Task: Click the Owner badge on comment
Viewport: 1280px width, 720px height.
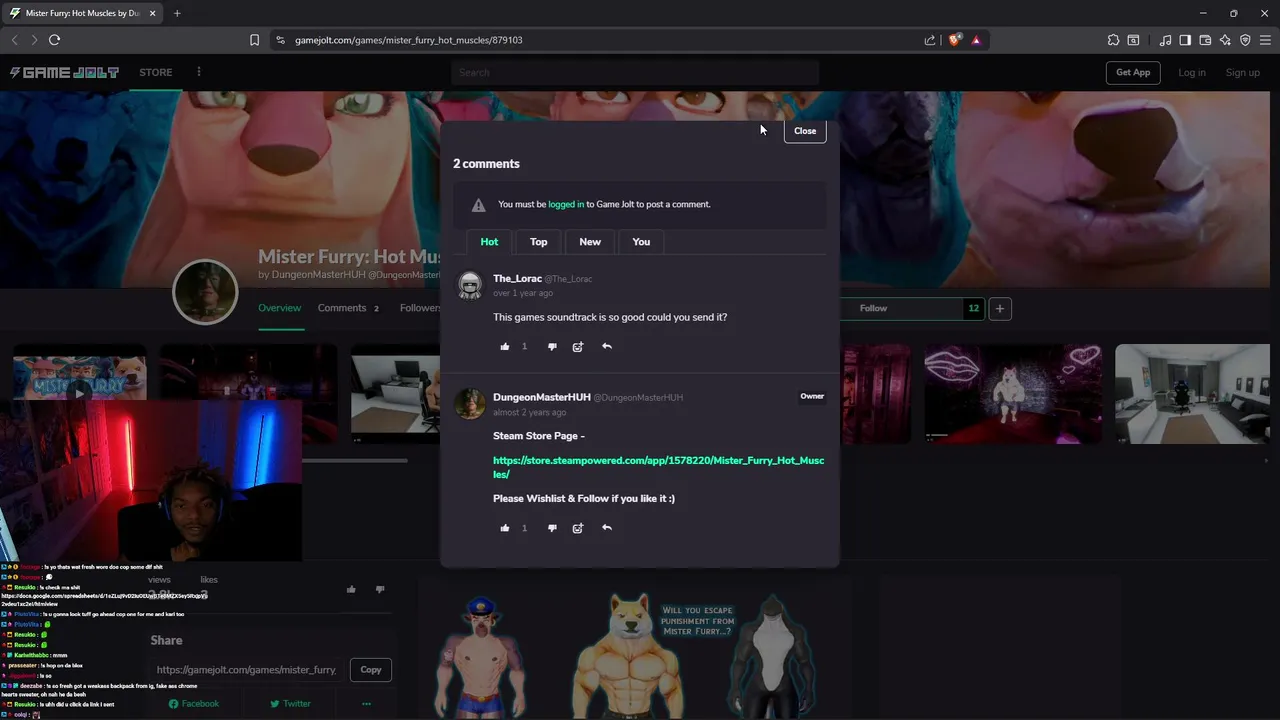Action: click(812, 397)
